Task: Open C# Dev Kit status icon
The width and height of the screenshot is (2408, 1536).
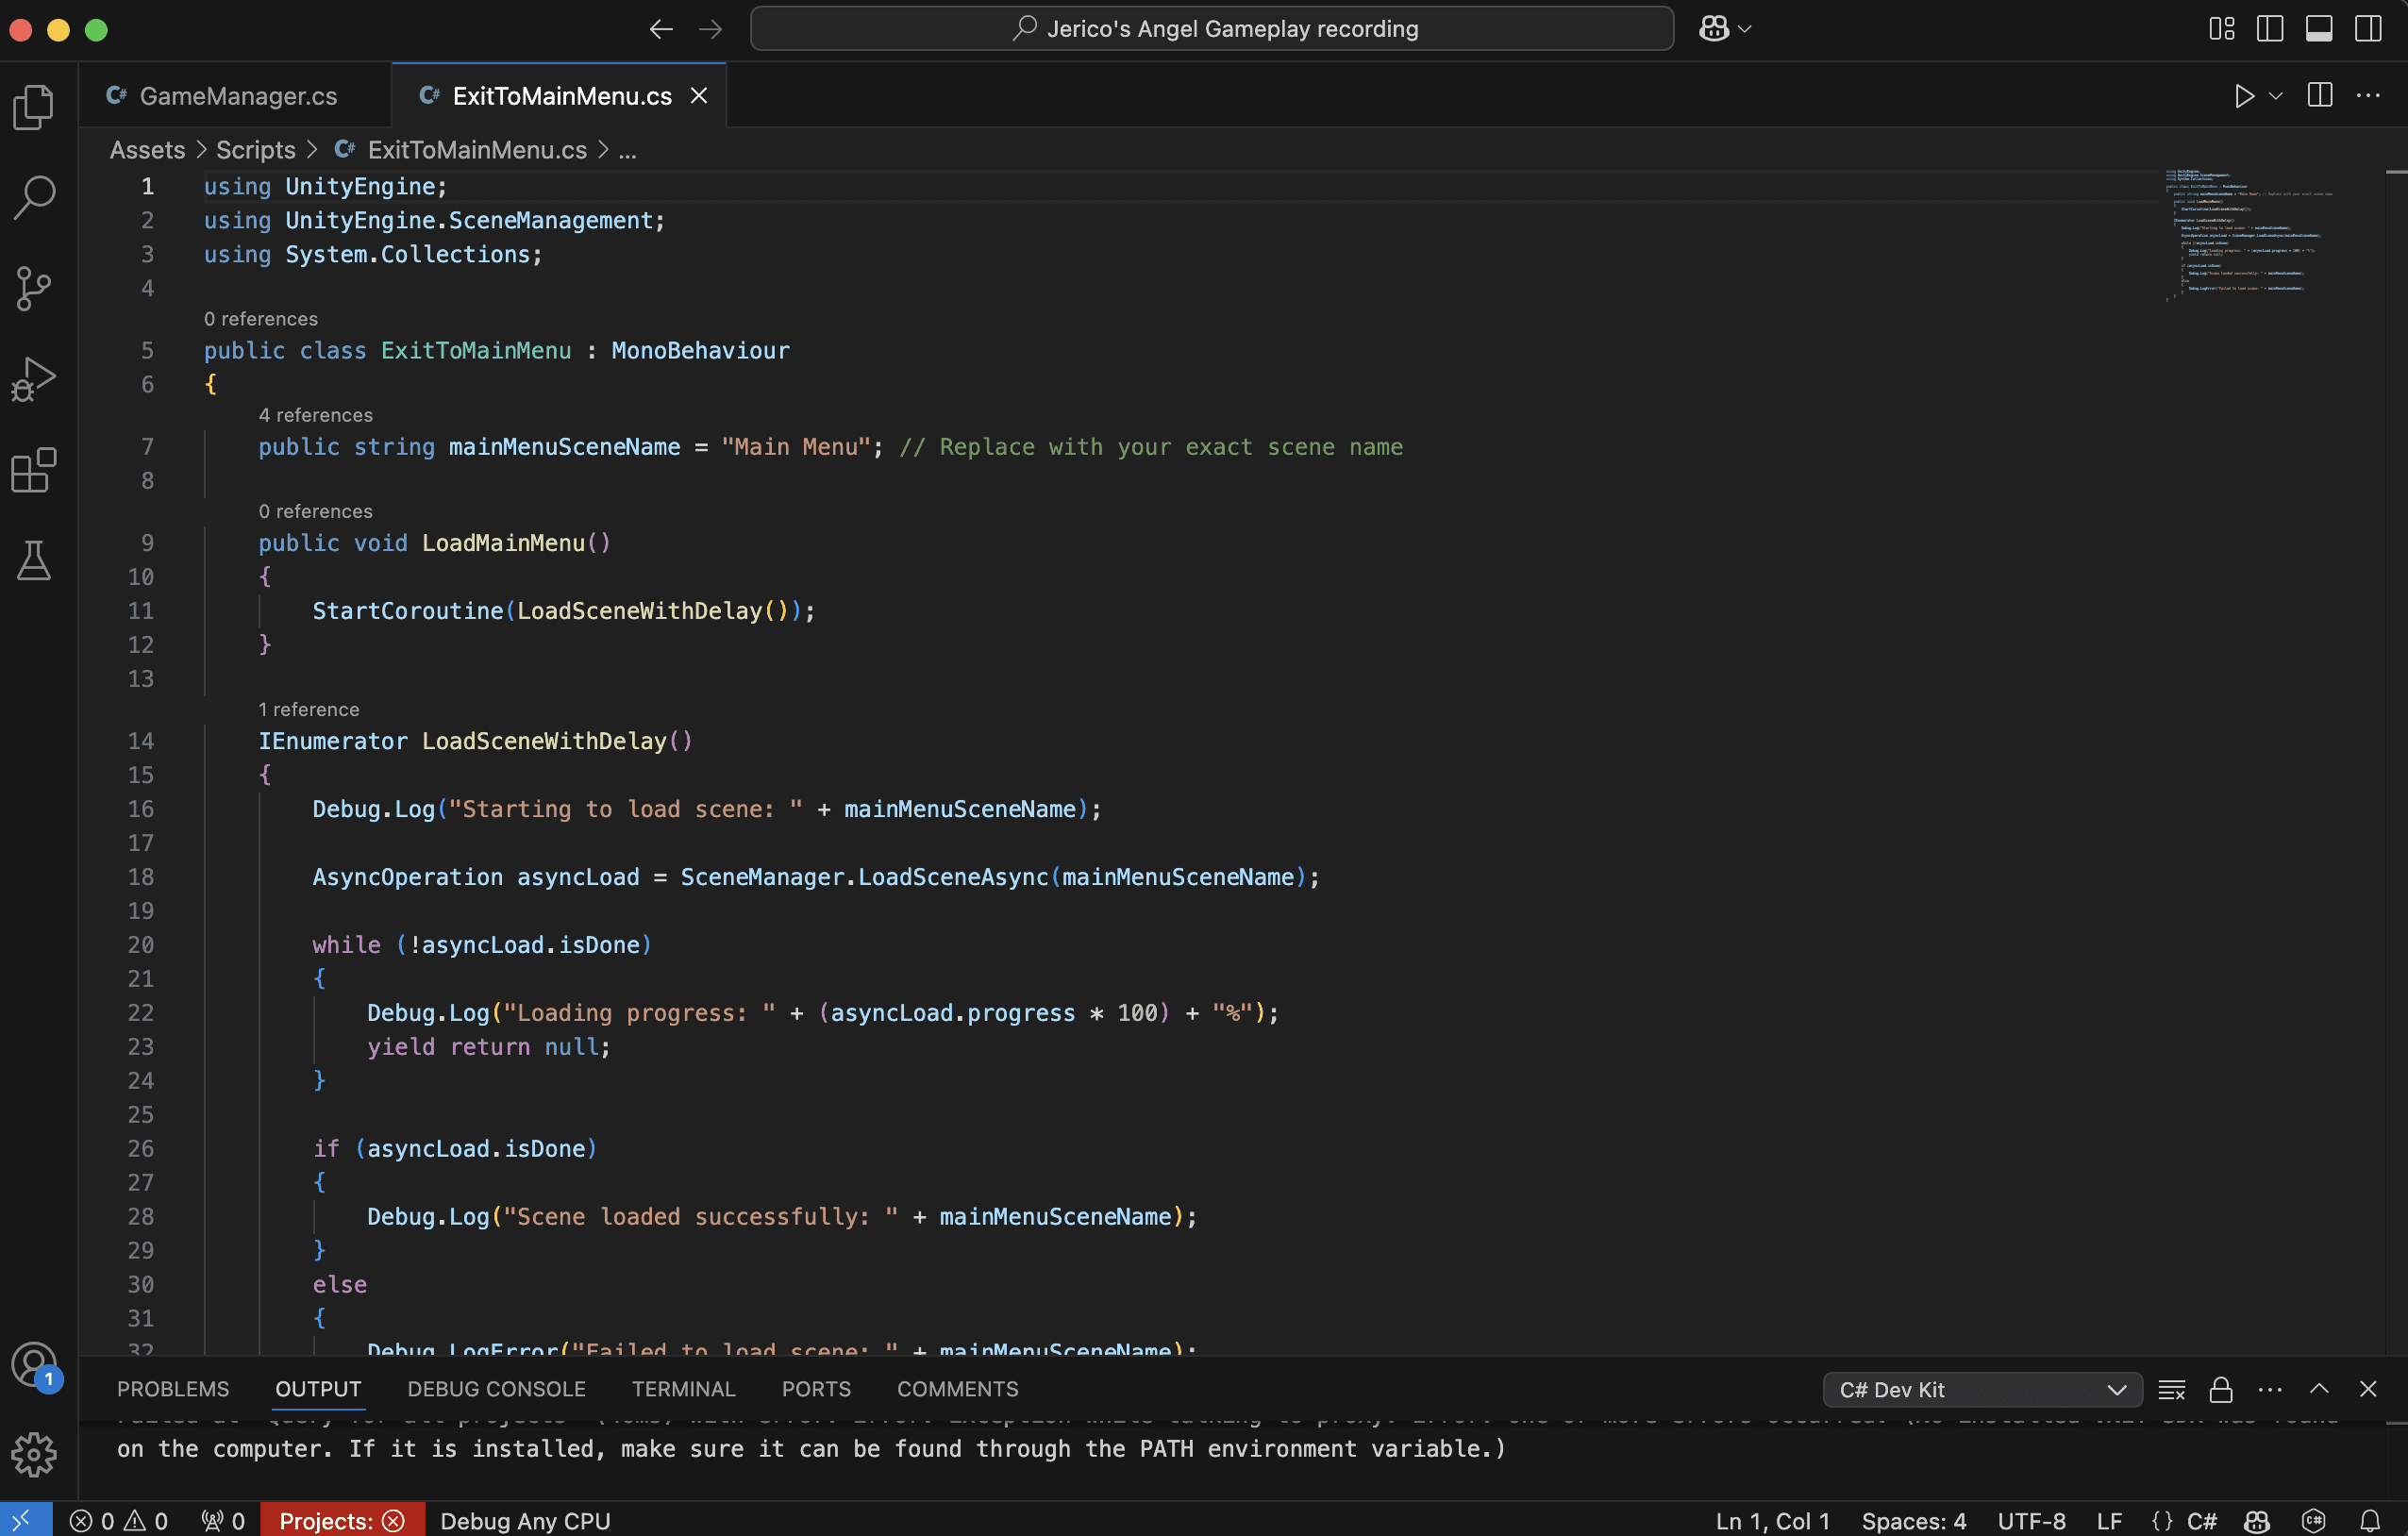Action: pyautogui.click(x=2313, y=1520)
